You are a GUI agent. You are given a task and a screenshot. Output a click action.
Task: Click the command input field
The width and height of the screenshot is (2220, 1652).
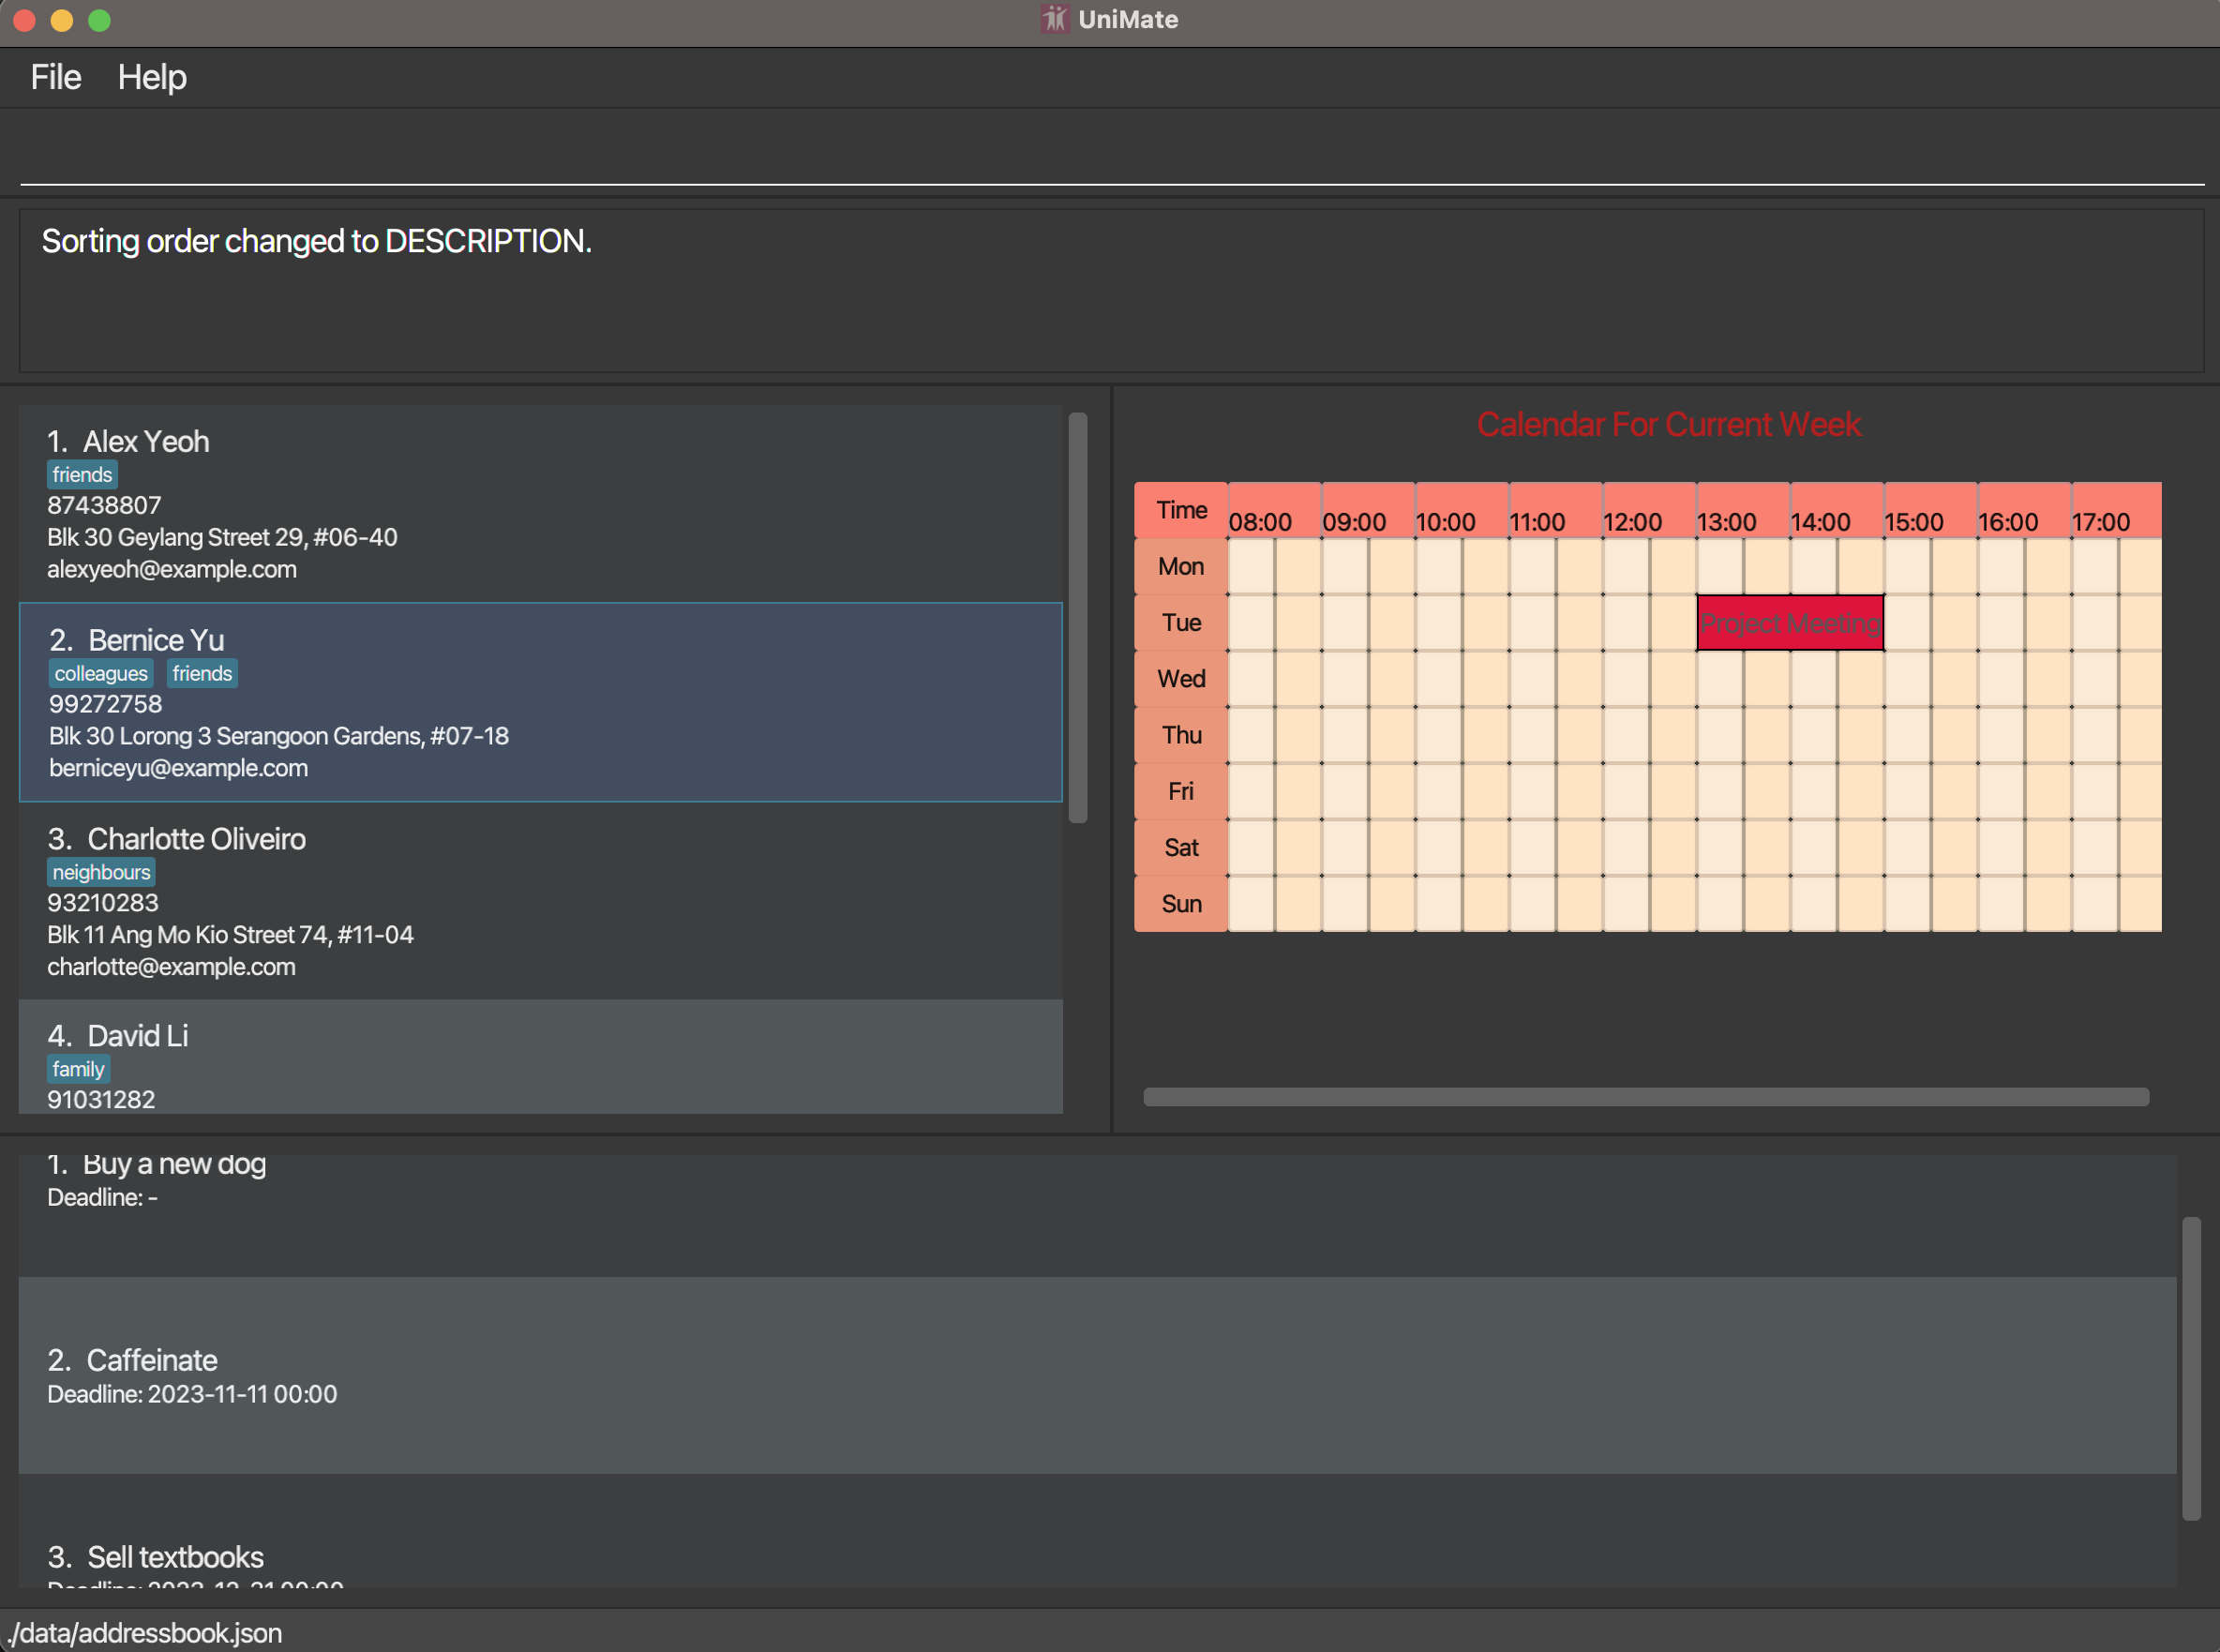(1112, 154)
